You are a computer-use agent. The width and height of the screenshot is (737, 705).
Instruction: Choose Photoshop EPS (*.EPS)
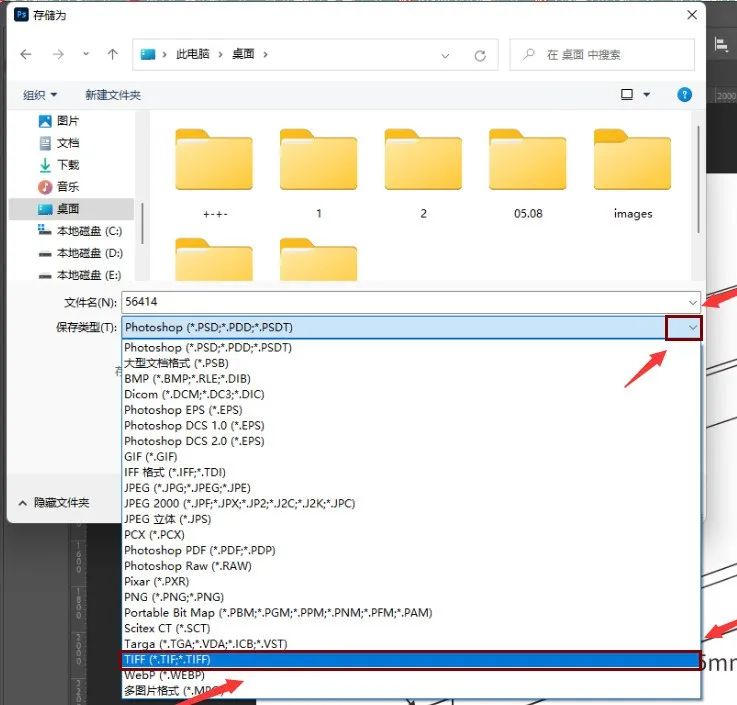[411, 410]
